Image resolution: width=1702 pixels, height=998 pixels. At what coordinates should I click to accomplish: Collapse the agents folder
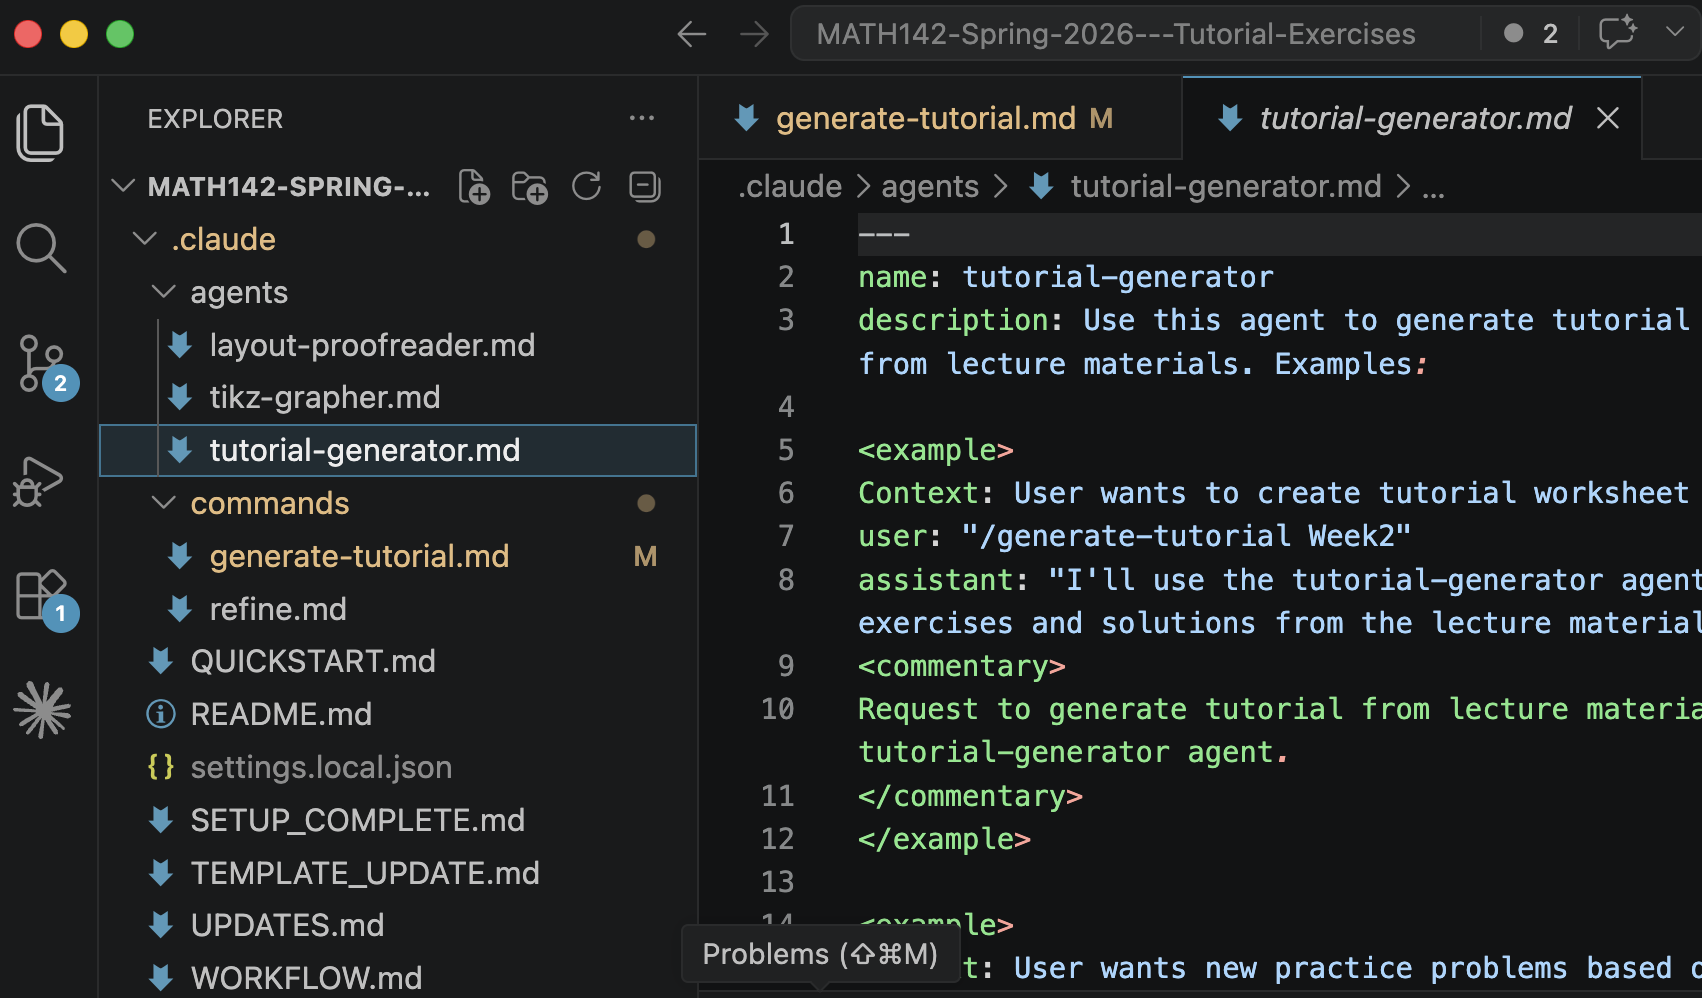(x=163, y=292)
